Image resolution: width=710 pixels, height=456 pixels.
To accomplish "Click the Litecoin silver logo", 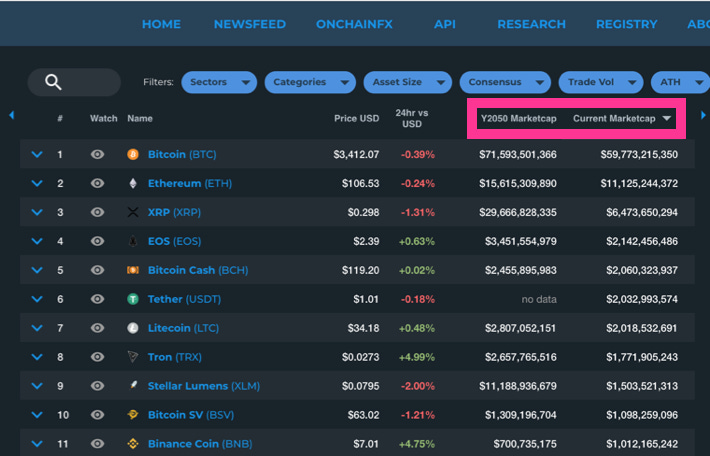I will click(133, 328).
